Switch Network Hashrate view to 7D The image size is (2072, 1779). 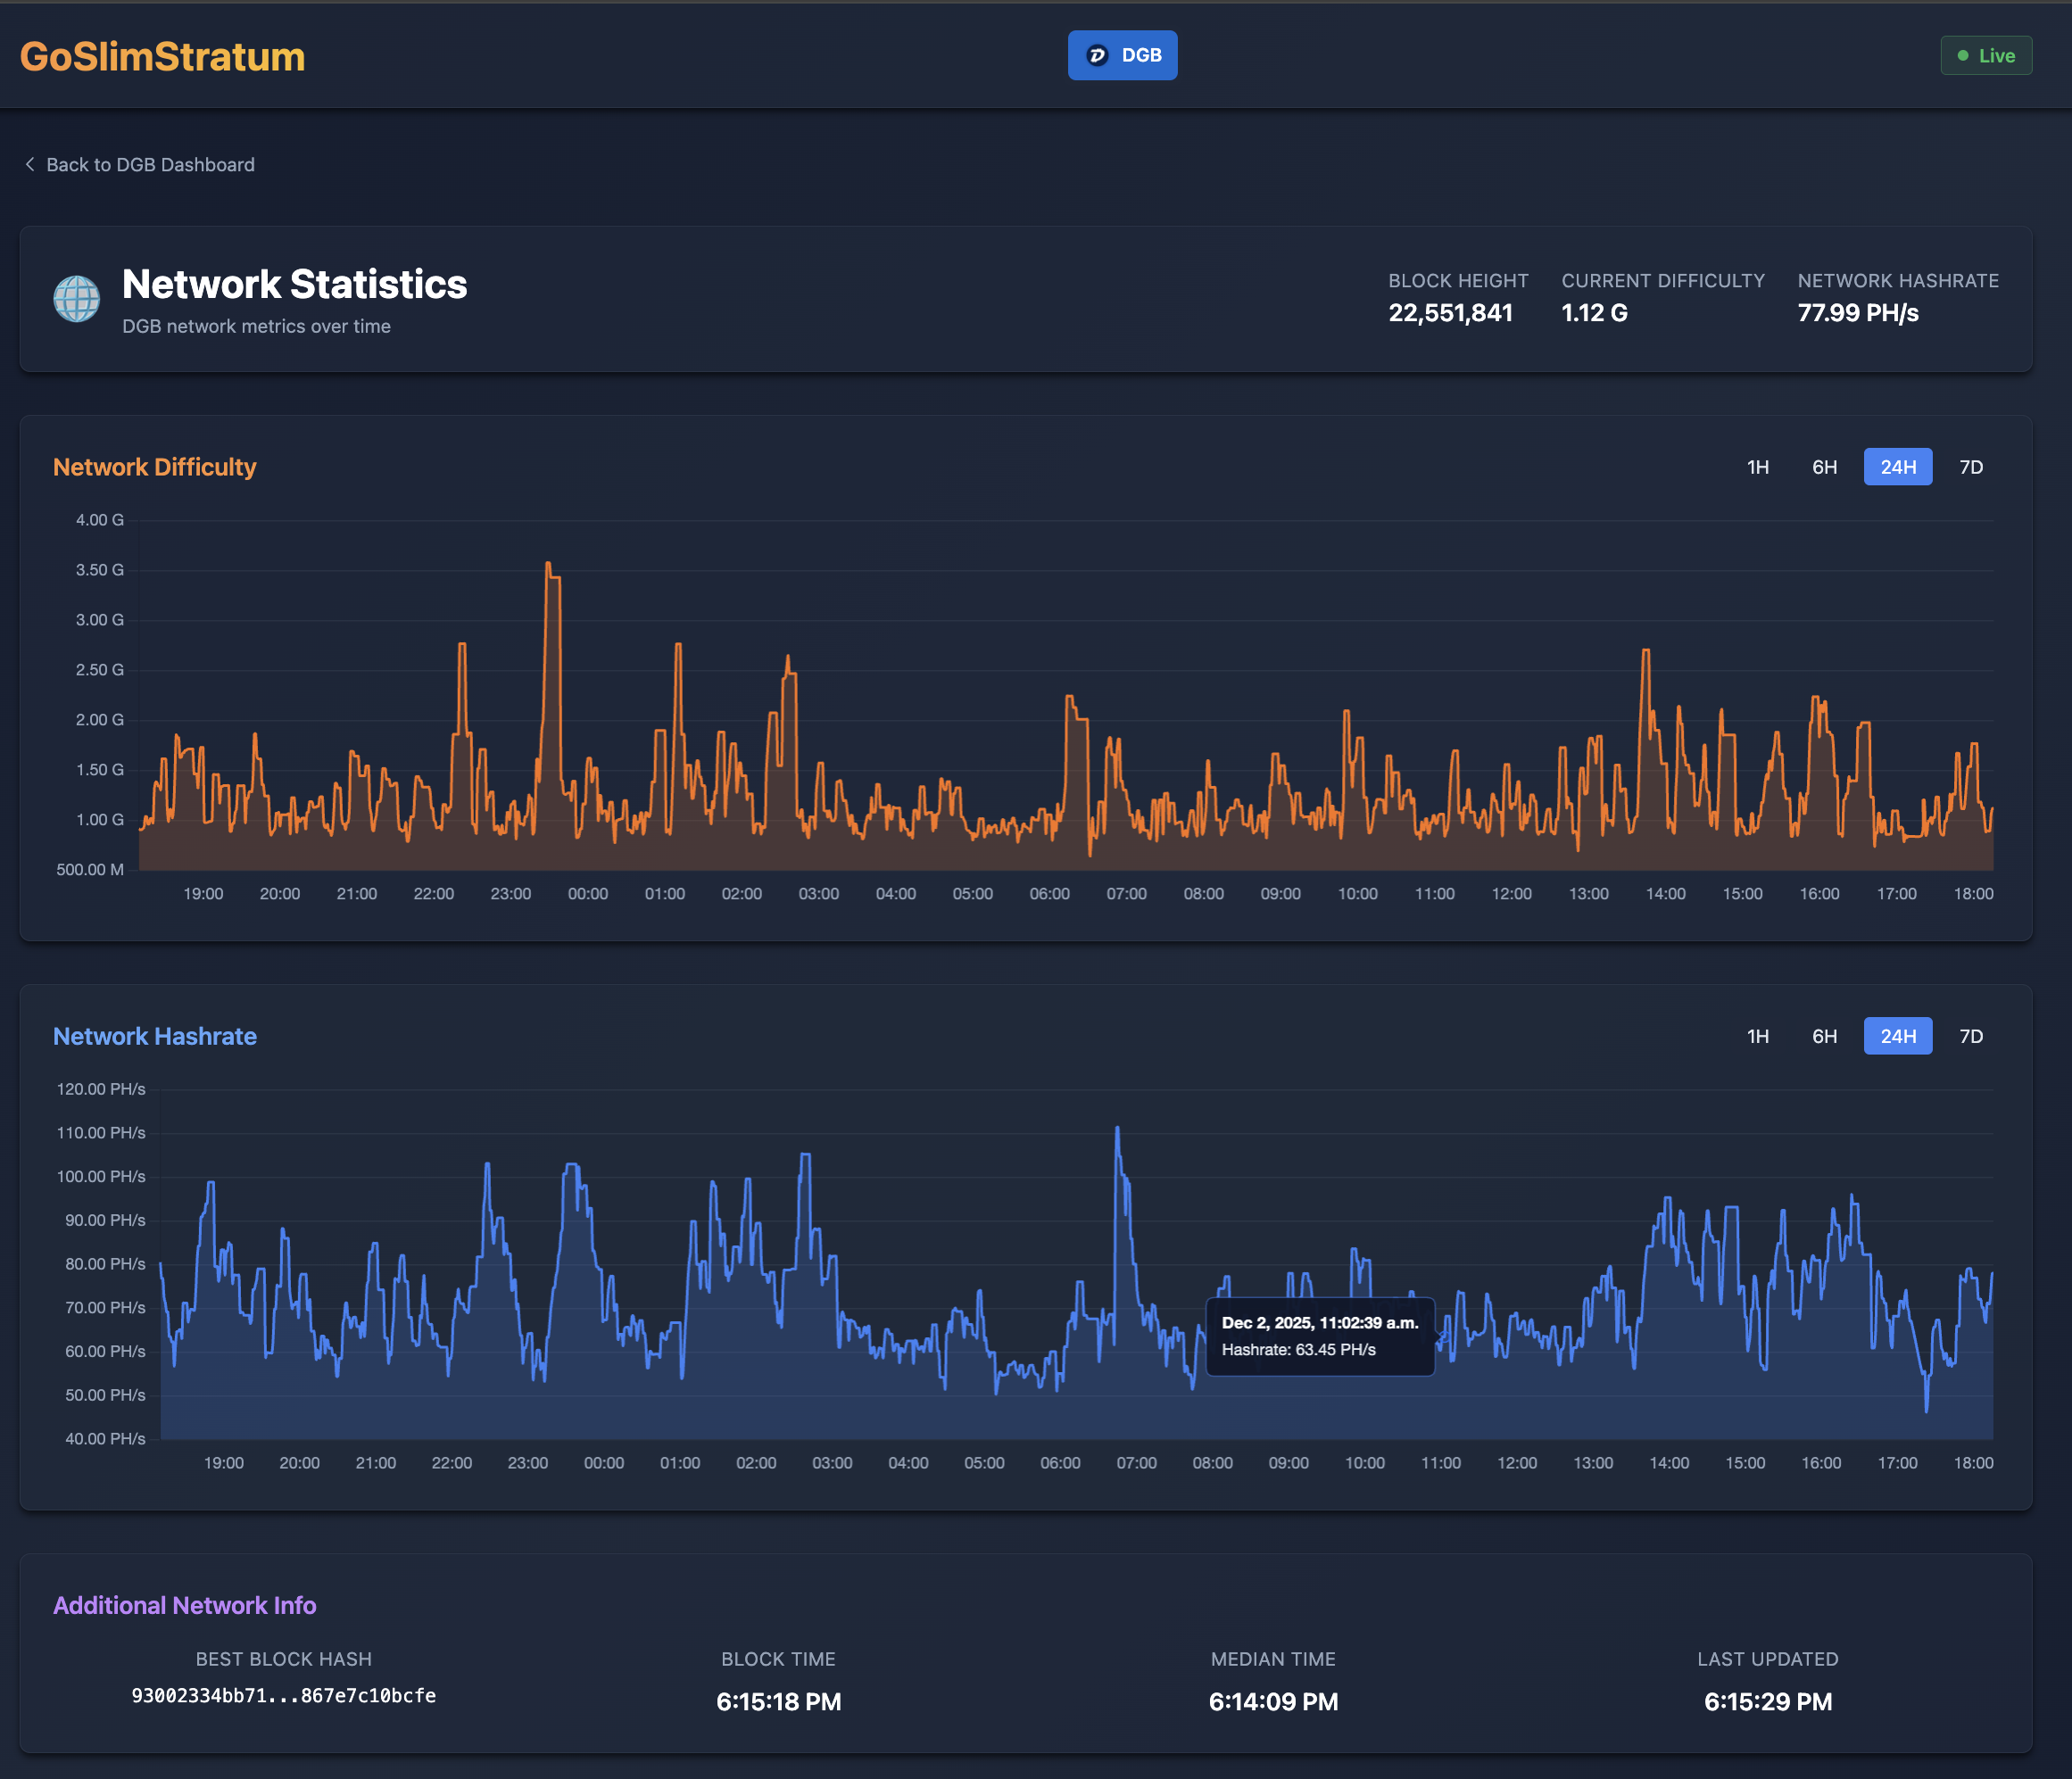(x=1970, y=1036)
